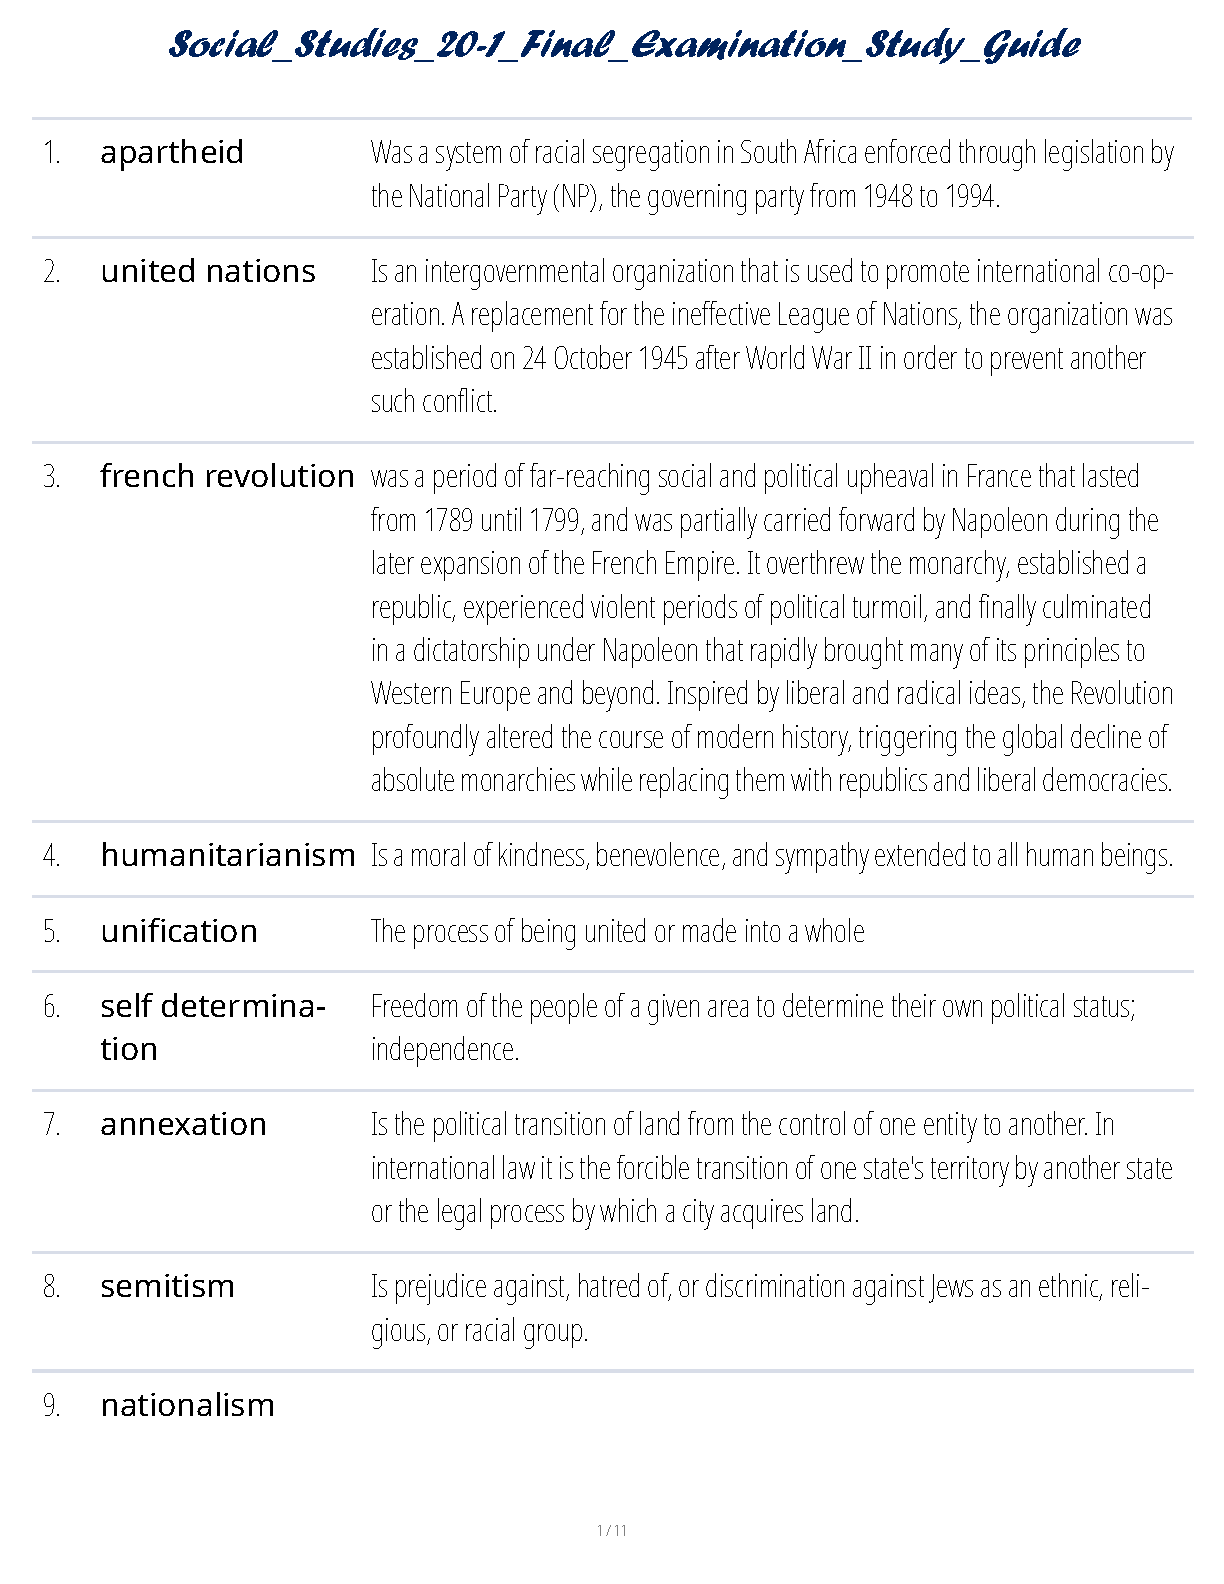This screenshot has height=1584, width=1224.
Task: Click the humanitarianism definition sentence
Action: pos(771,856)
